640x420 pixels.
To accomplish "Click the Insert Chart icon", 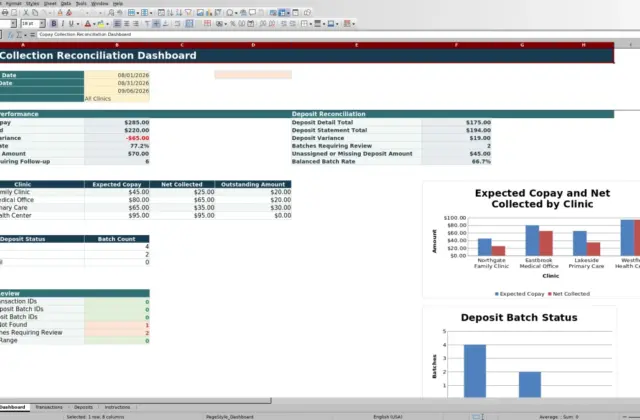I will coord(209,13).
